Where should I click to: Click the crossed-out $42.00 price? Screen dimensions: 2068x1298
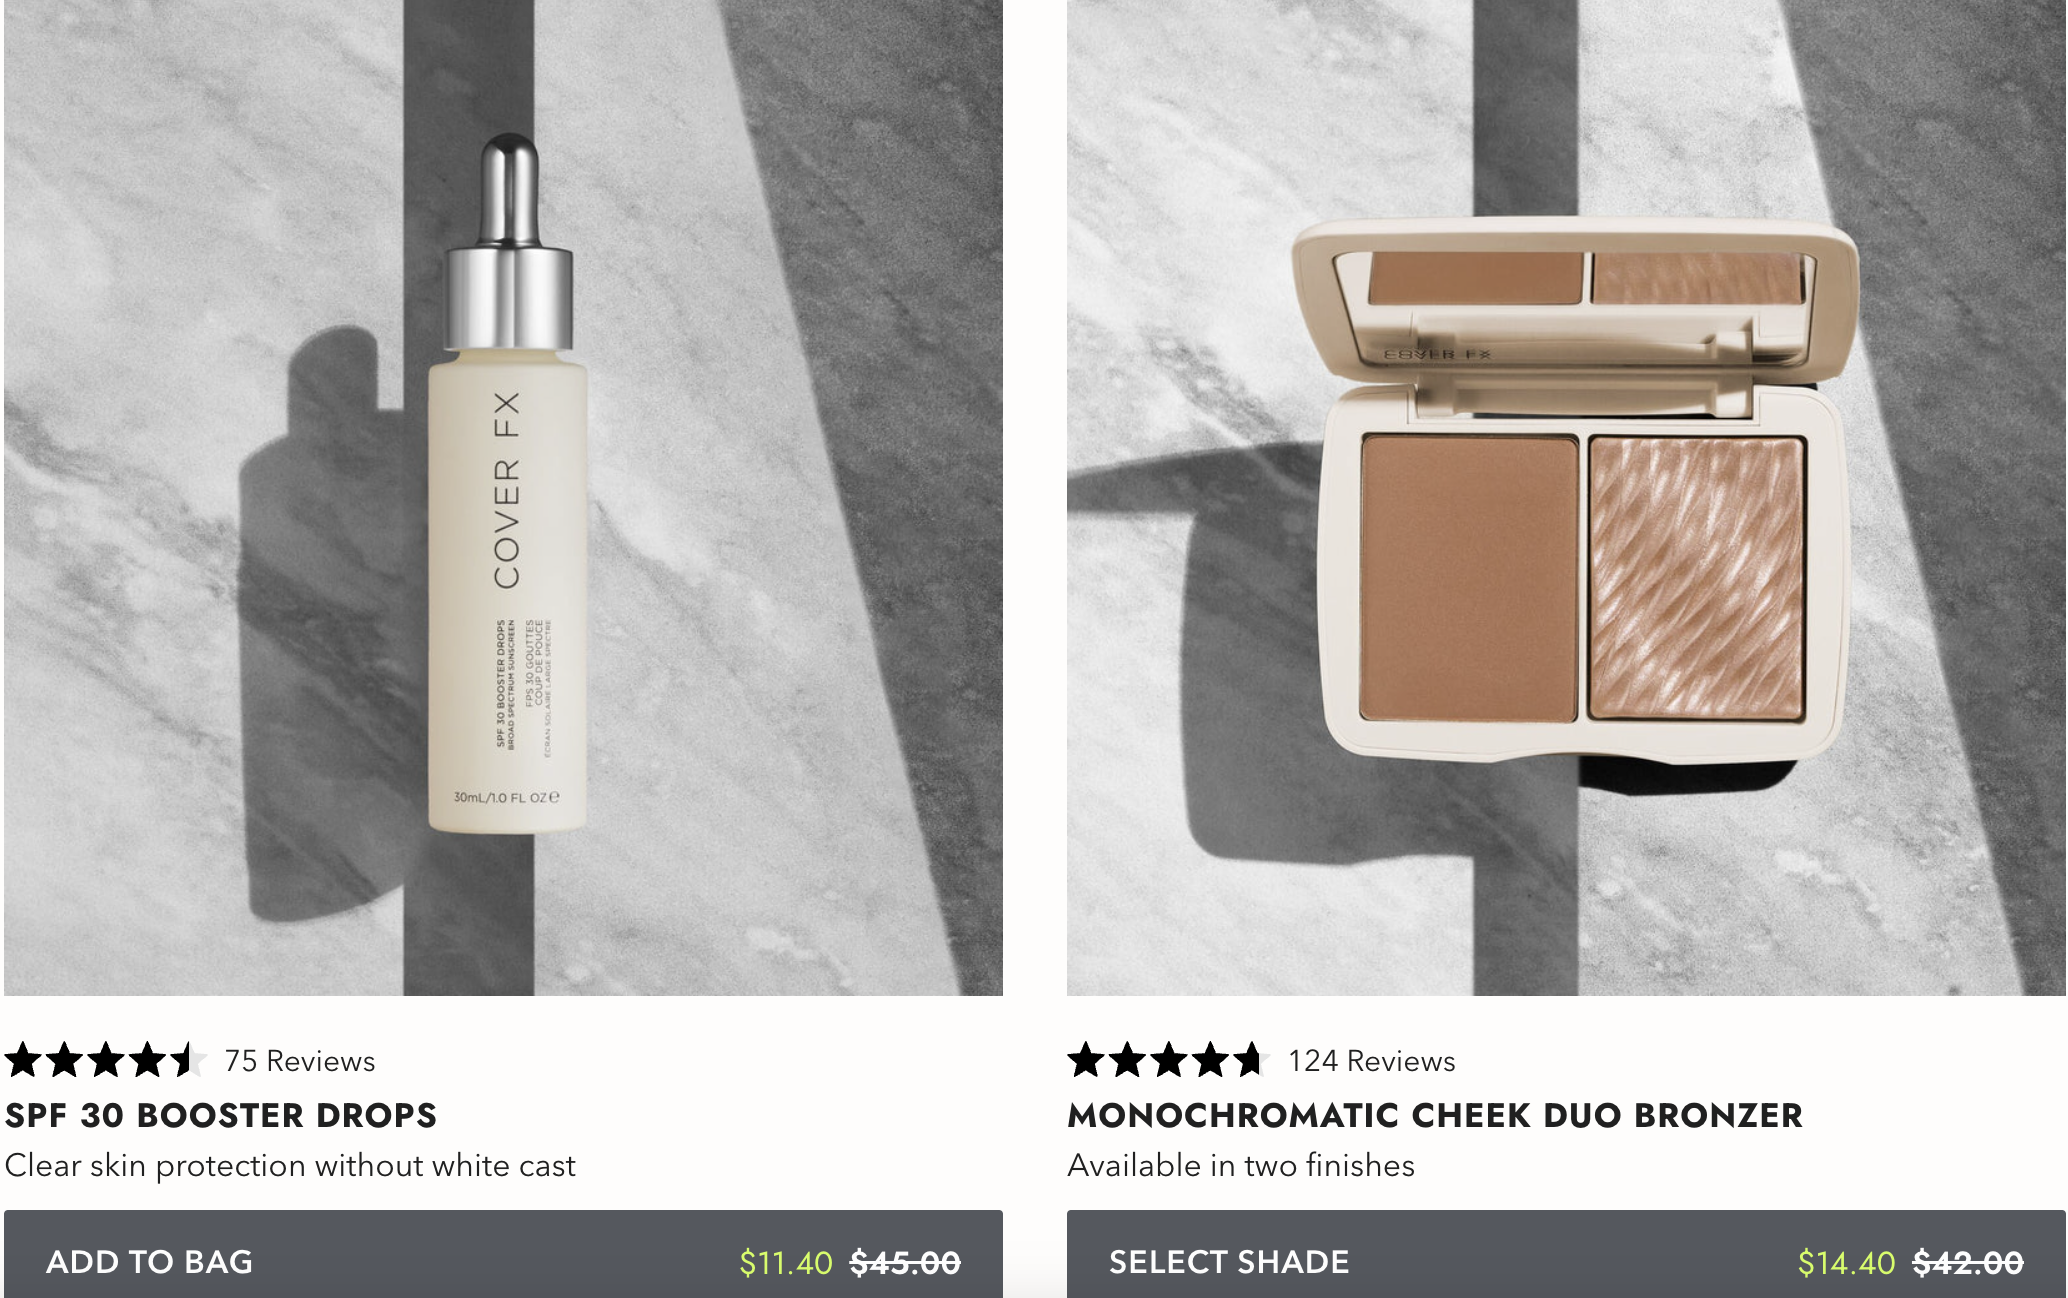point(1968,1263)
